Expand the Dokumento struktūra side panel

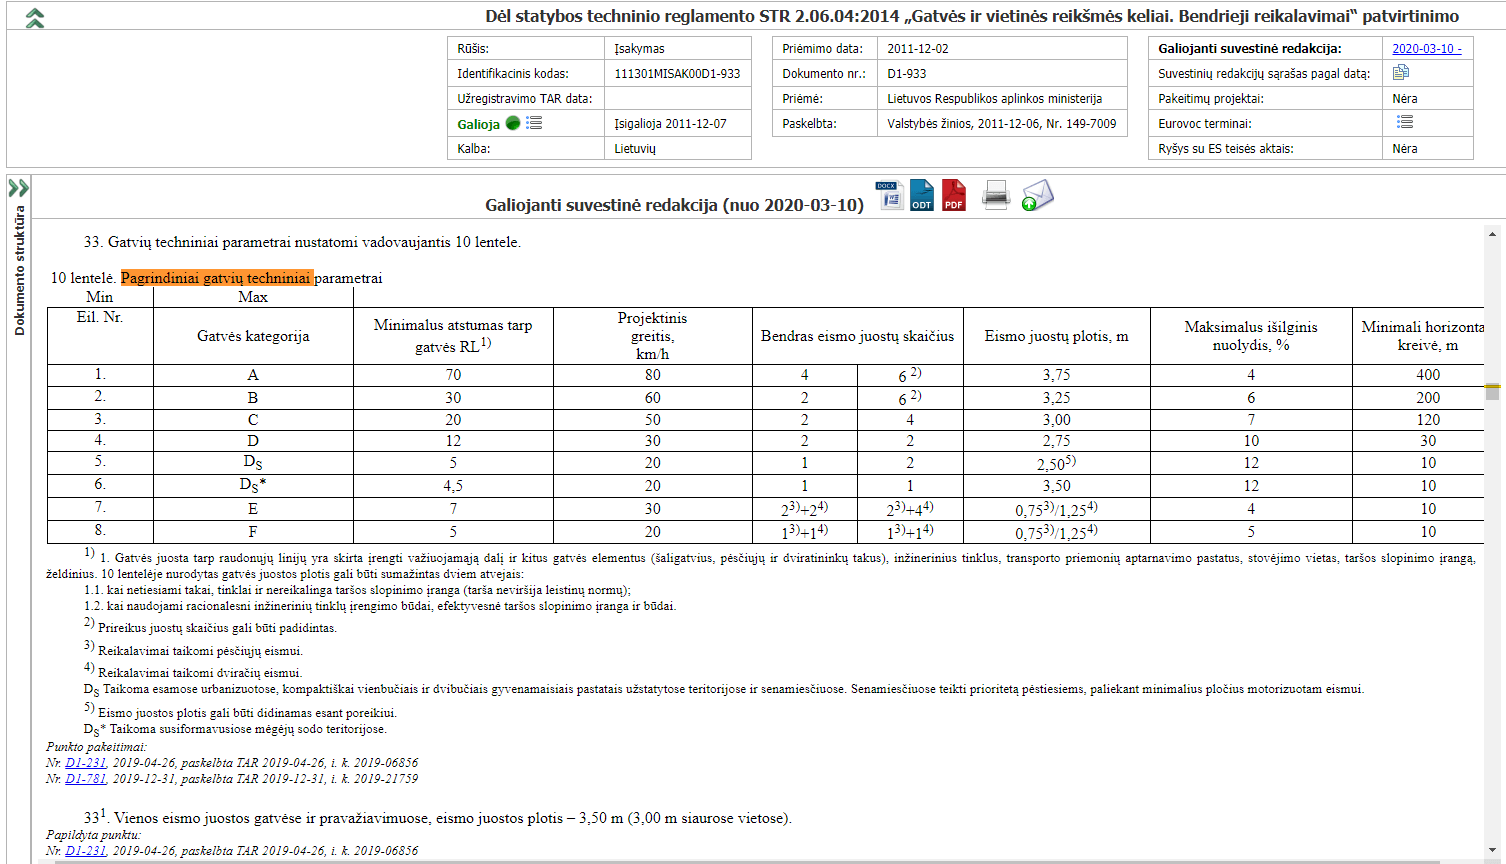click(18, 188)
